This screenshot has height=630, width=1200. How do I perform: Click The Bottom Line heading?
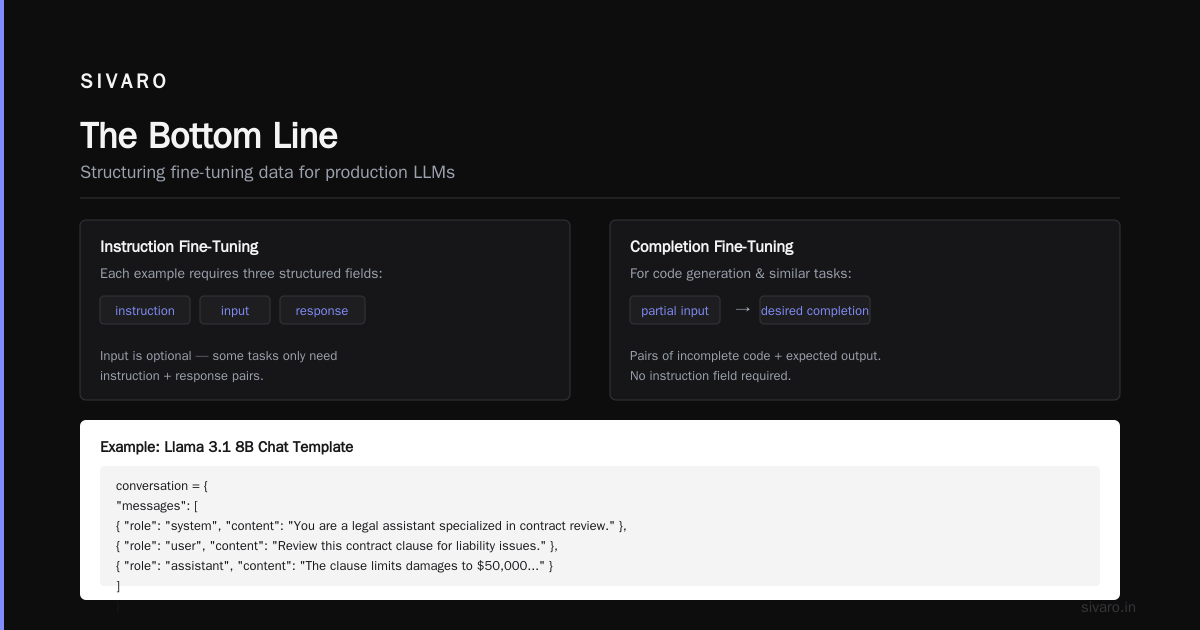(209, 136)
